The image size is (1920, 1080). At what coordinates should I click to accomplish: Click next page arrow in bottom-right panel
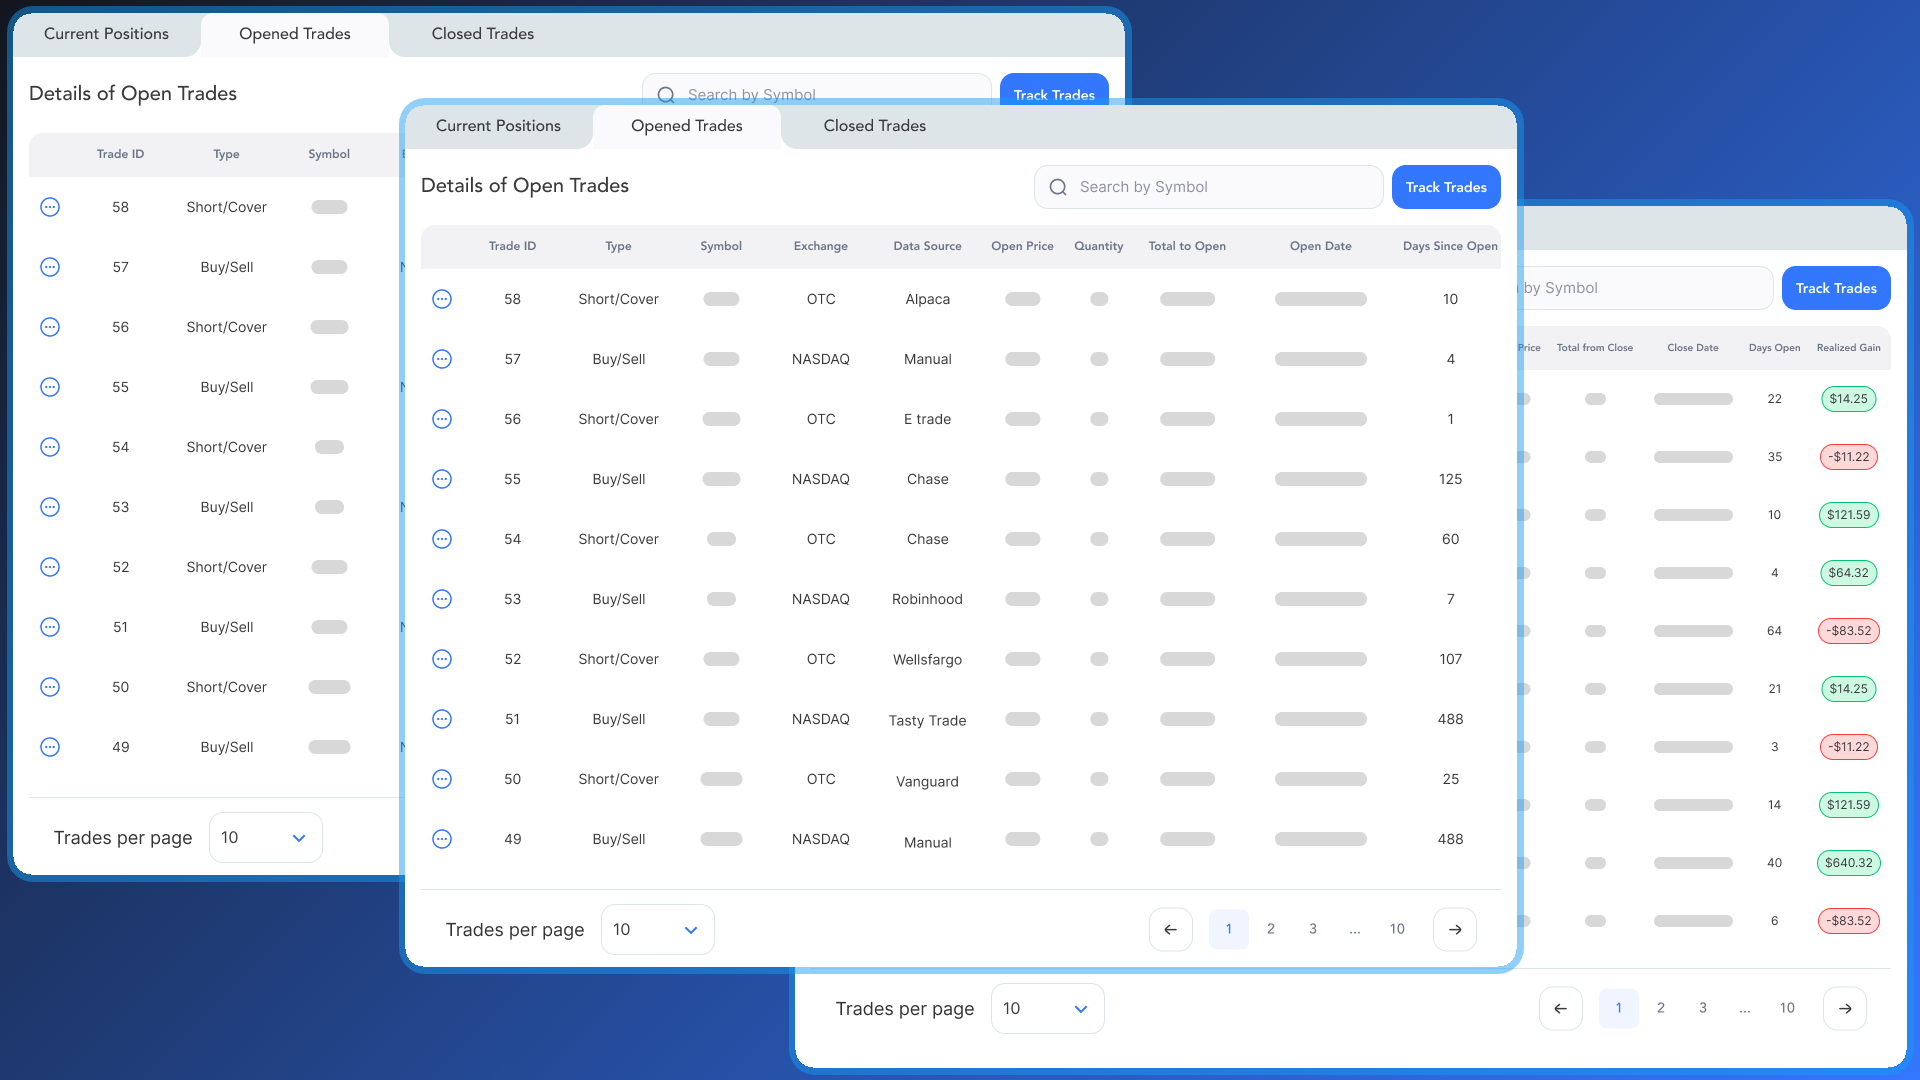click(1845, 1008)
